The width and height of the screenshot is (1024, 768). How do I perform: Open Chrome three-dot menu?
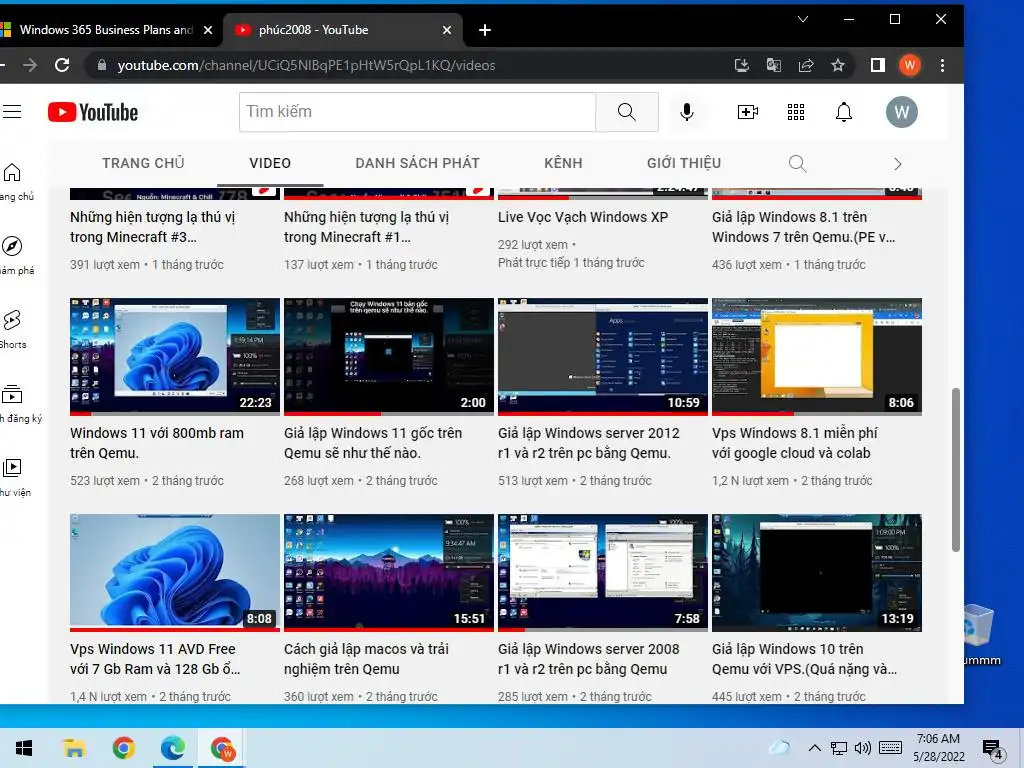[x=942, y=65]
